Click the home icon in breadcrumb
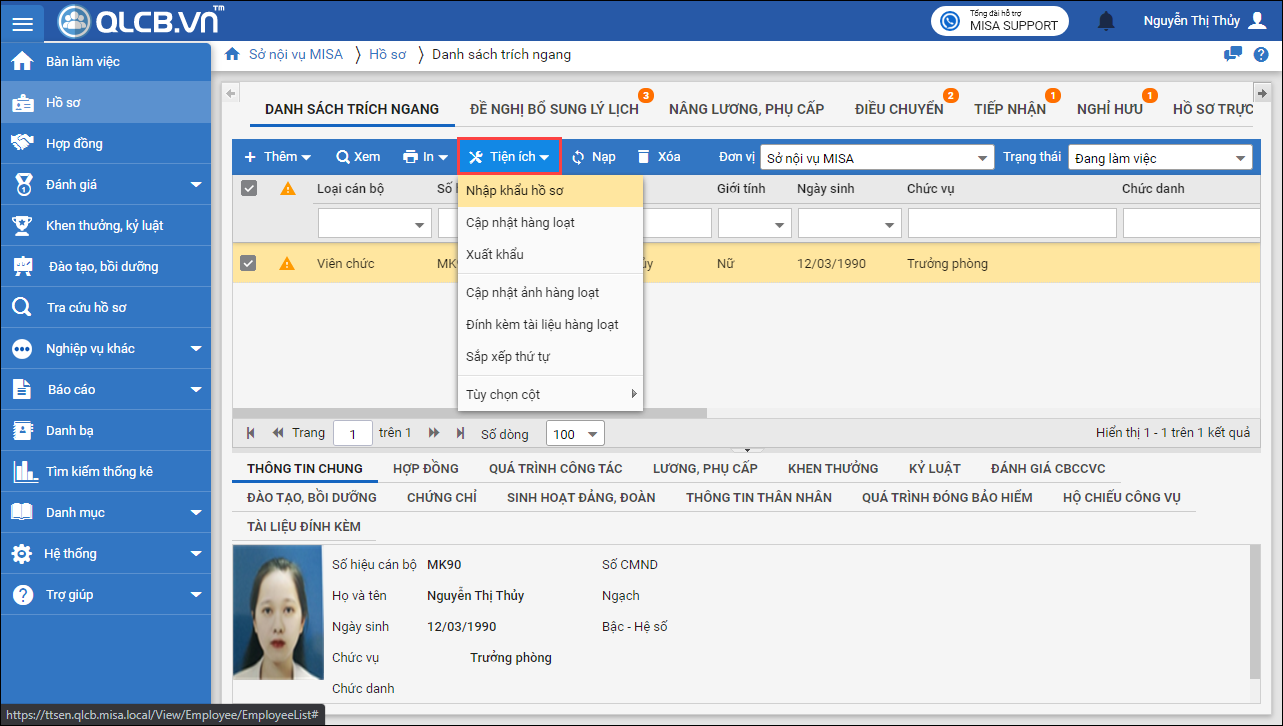 tap(232, 55)
